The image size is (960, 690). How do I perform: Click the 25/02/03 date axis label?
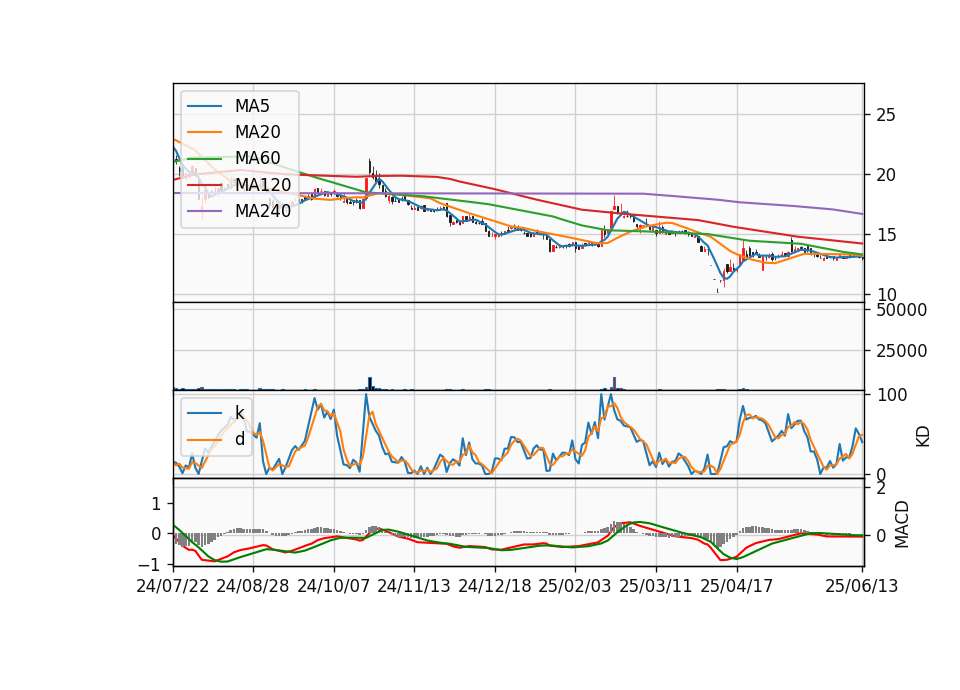(575, 586)
